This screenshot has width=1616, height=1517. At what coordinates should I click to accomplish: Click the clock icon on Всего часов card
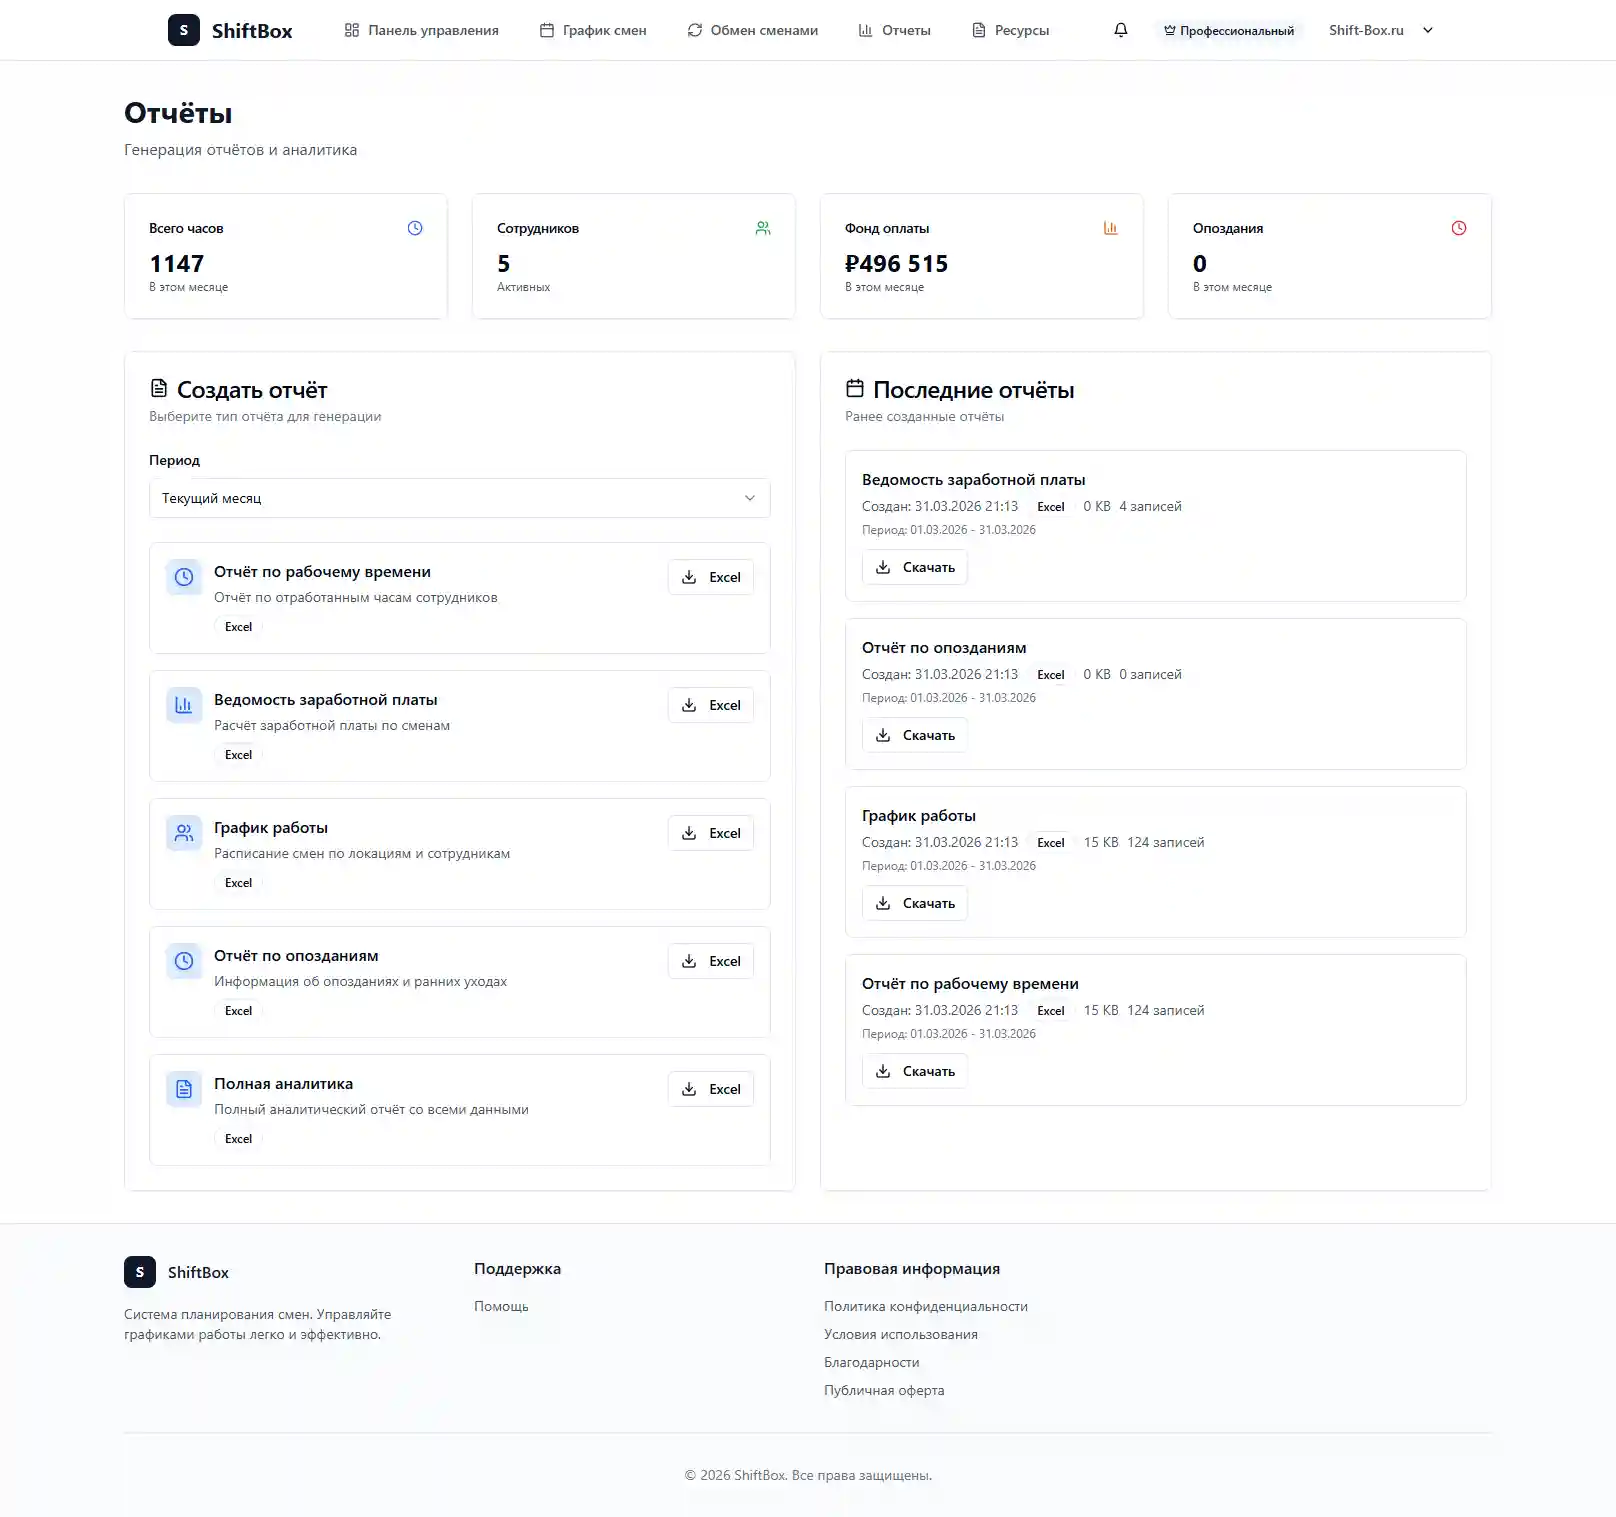(x=414, y=228)
